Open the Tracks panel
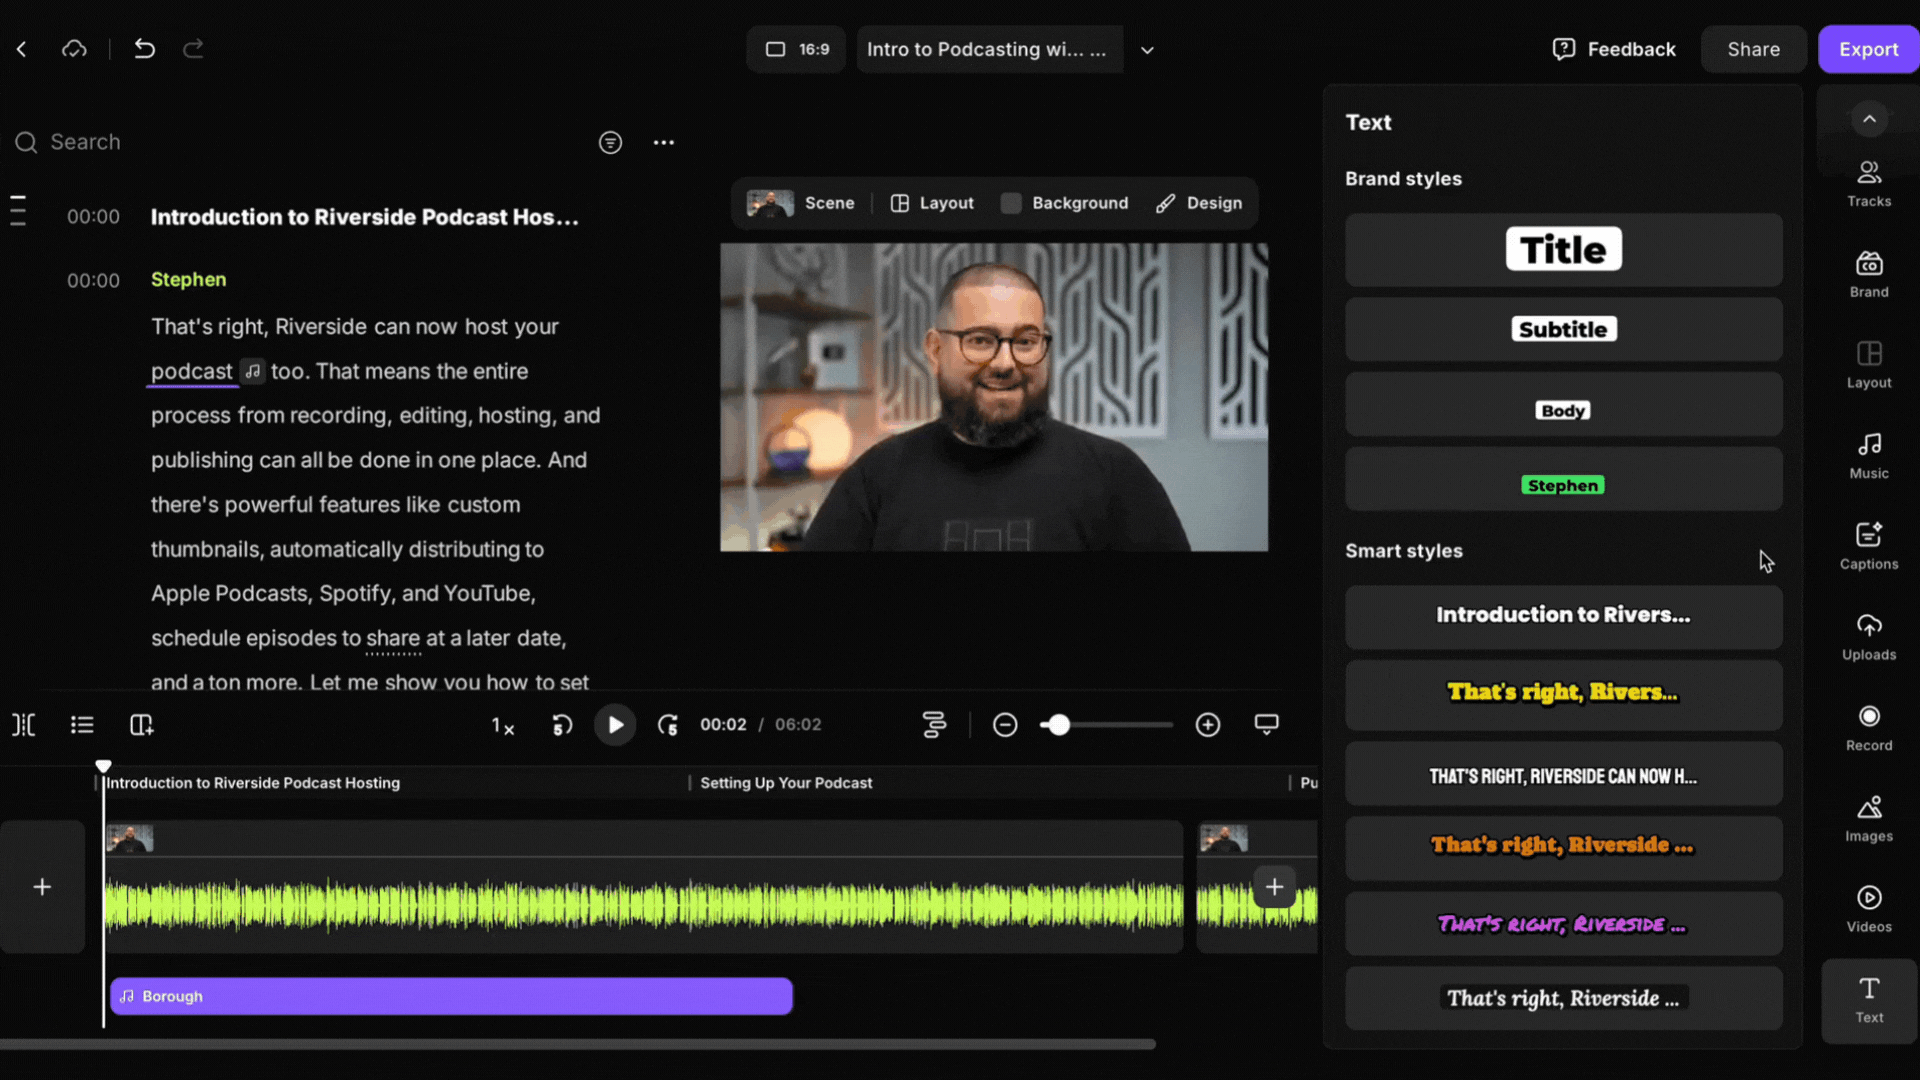The image size is (1920, 1080). click(x=1869, y=184)
